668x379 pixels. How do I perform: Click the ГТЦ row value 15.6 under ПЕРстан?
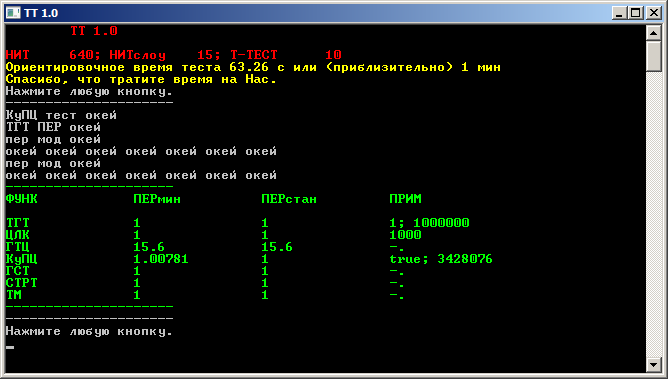(x=277, y=247)
